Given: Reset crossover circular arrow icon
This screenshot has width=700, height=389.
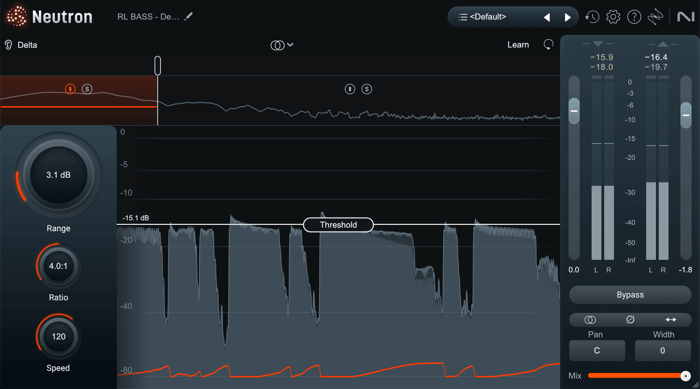Looking at the screenshot, I should pos(548,45).
